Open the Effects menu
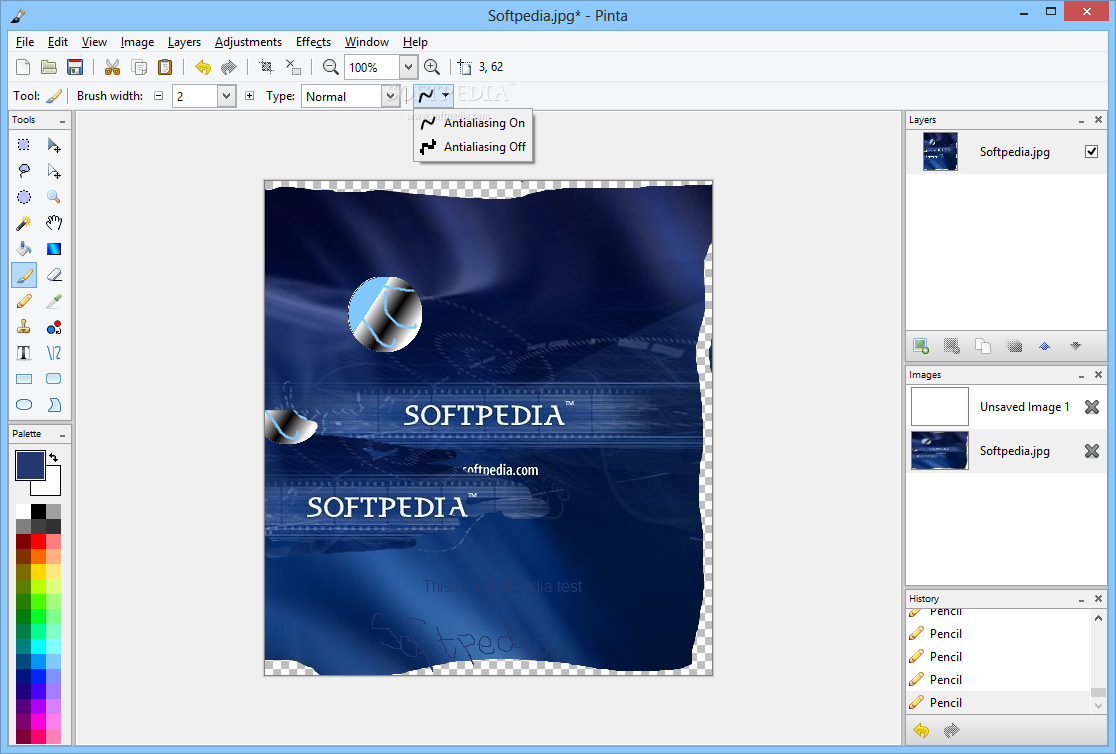1116x754 pixels. pyautogui.click(x=313, y=42)
